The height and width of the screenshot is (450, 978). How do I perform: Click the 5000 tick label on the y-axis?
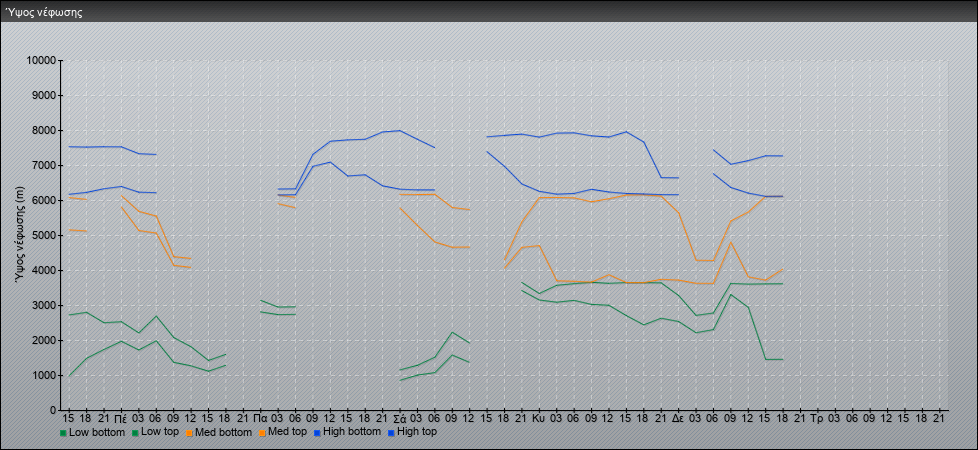[44, 236]
